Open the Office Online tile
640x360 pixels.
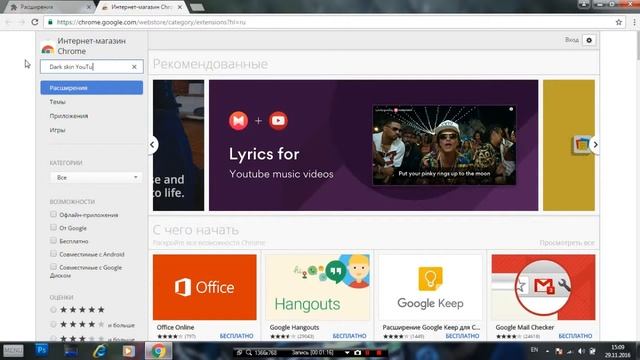(204, 287)
